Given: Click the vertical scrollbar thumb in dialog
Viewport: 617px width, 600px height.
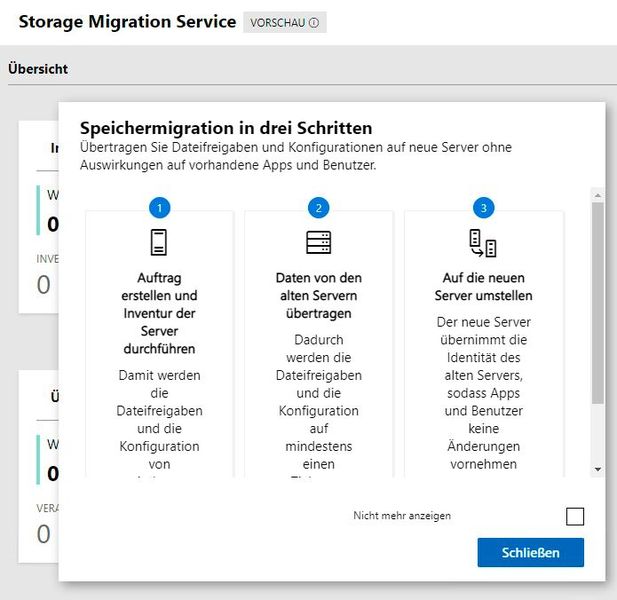Looking at the screenshot, I should coord(598,303).
